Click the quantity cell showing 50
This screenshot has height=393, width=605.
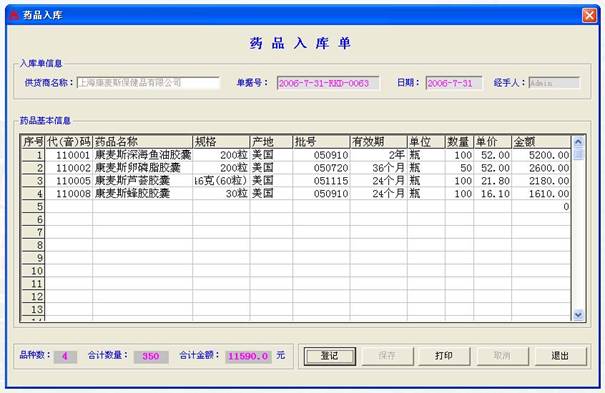(x=459, y=168)
